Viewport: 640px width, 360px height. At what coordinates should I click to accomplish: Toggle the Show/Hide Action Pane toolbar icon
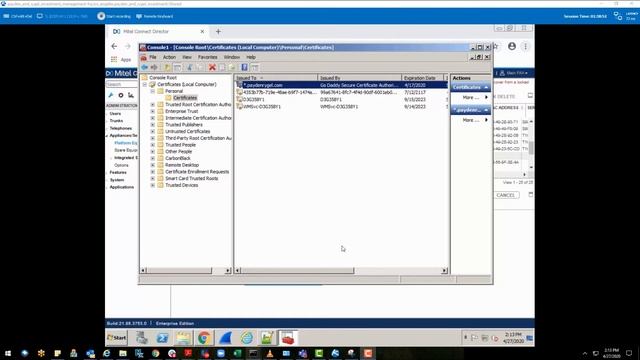coord(255,67)
